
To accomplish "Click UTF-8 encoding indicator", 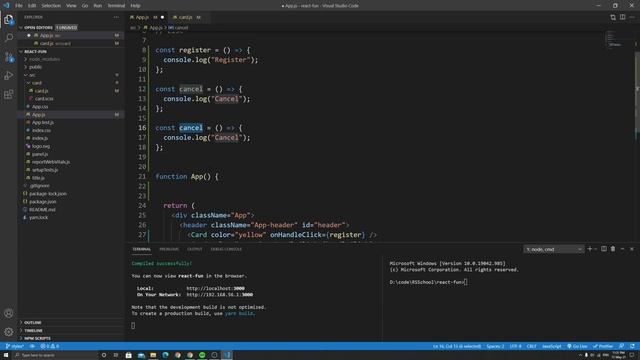I will click(x=516, y=346).
